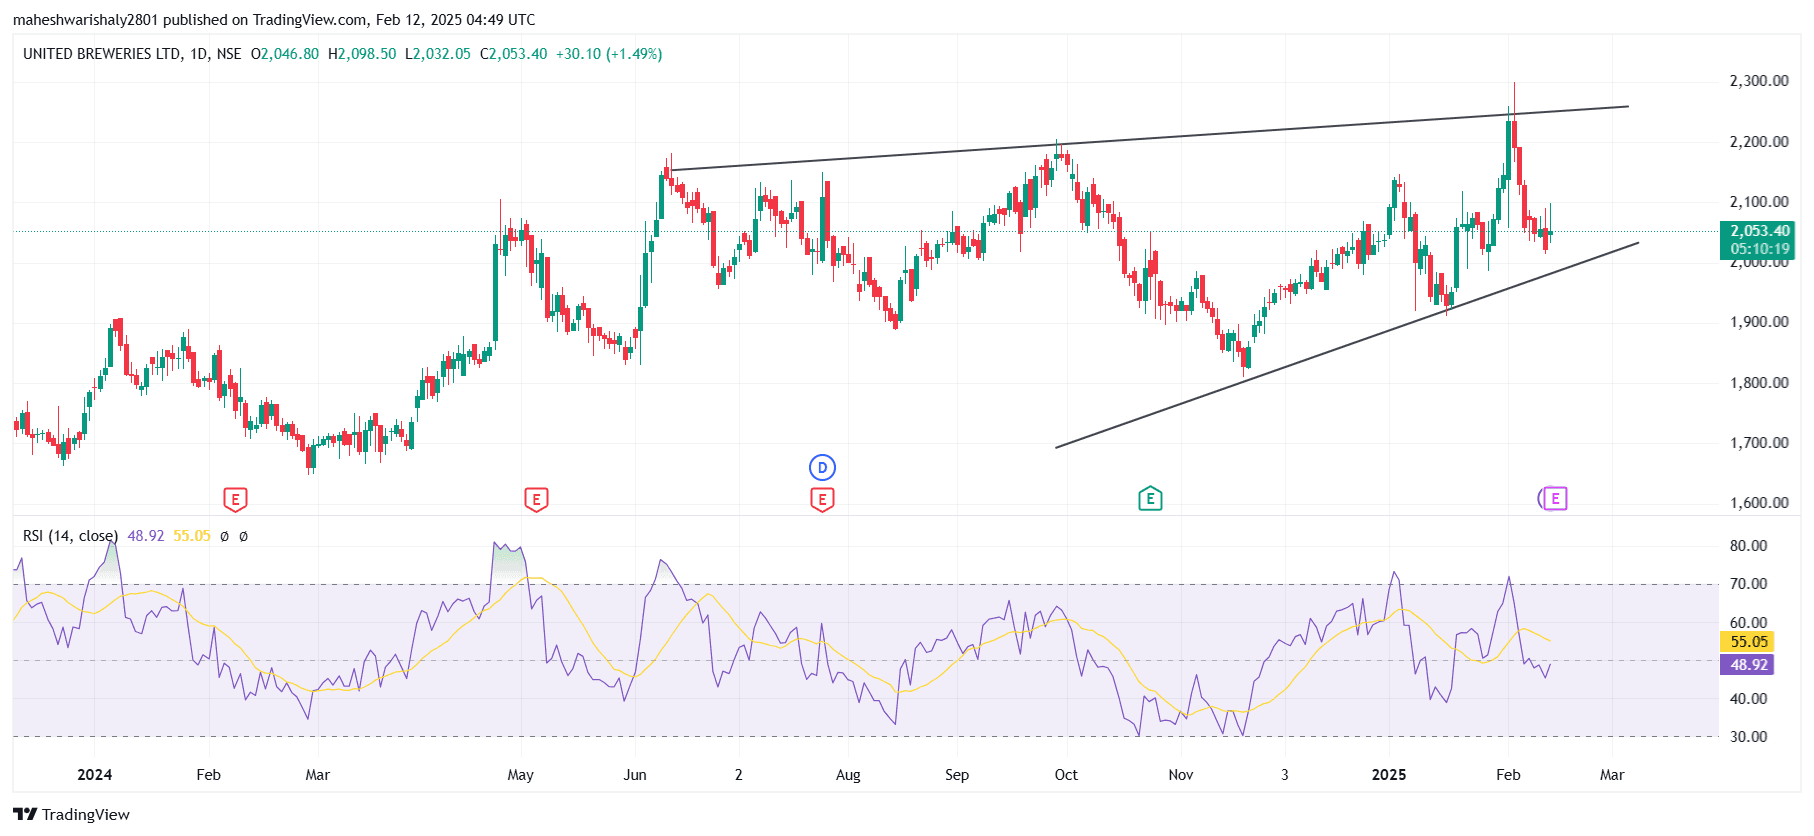Open the red earnings marker near May
This screenshot has height=836, width=1814.
click(x=536, y=499)
